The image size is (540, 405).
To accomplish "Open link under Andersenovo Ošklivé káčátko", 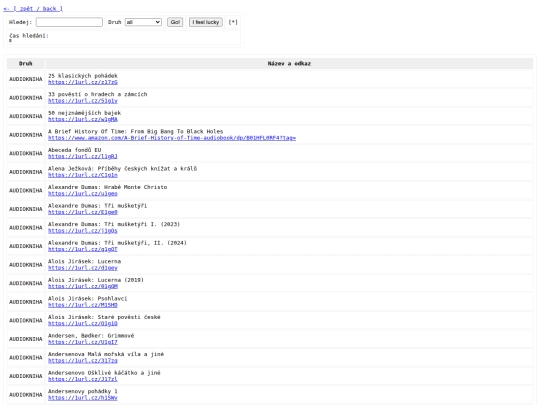I will pyautogui.click(x=83, y=380).
